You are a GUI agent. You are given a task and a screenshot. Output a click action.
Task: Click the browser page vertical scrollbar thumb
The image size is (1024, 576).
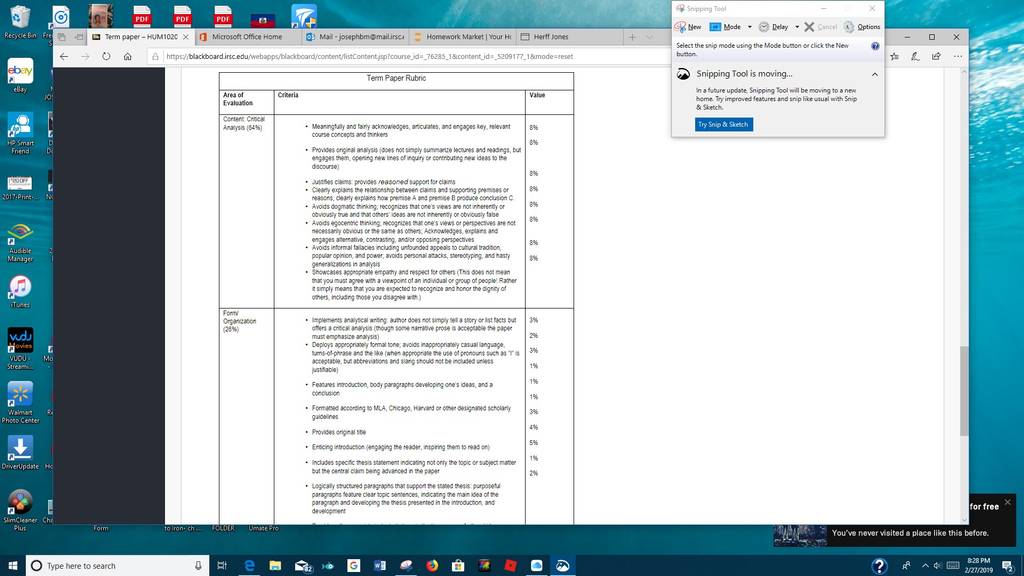tap(964, 391)
